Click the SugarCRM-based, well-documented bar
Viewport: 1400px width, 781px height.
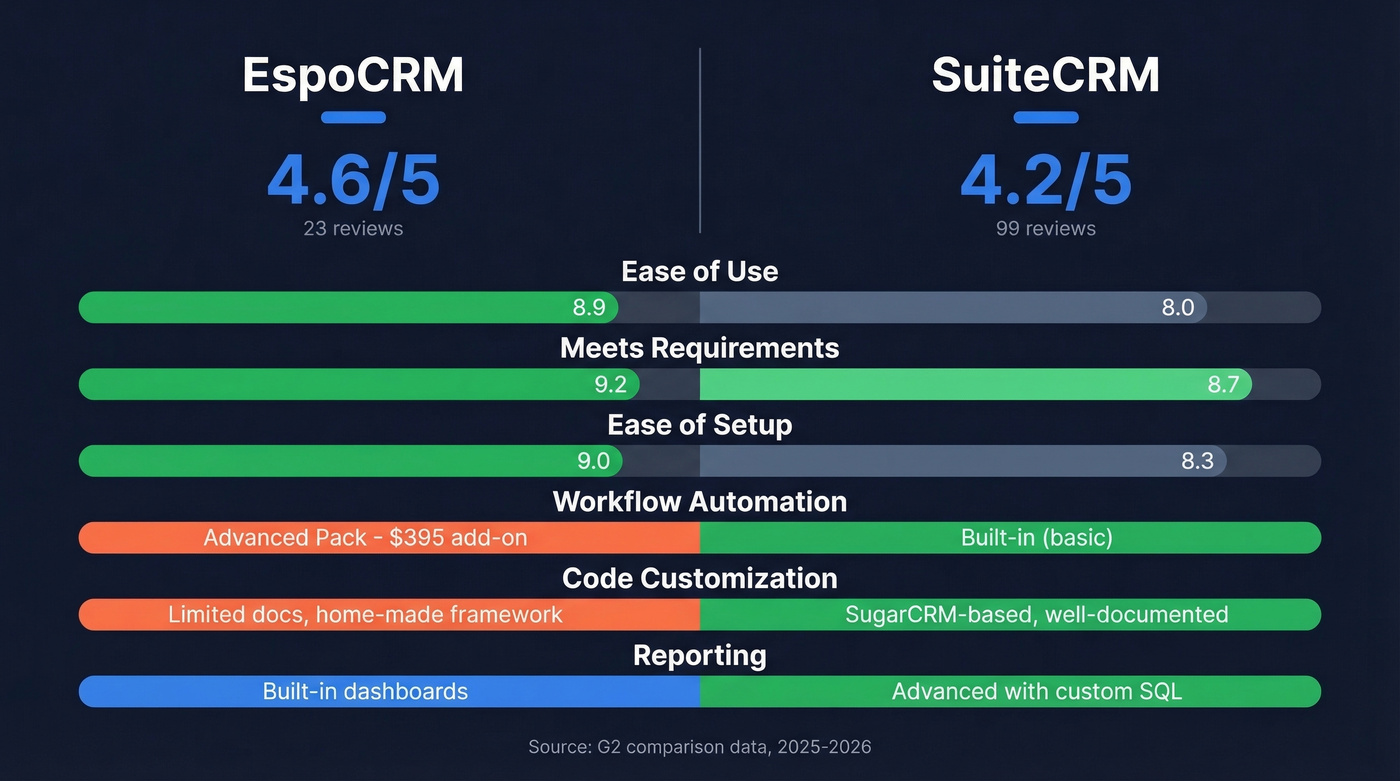click(1010, 614)
